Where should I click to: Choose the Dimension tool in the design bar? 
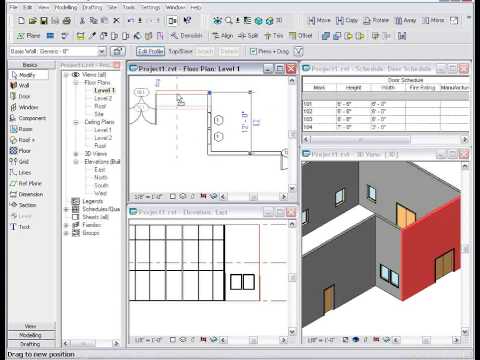(x=26, y=194)
